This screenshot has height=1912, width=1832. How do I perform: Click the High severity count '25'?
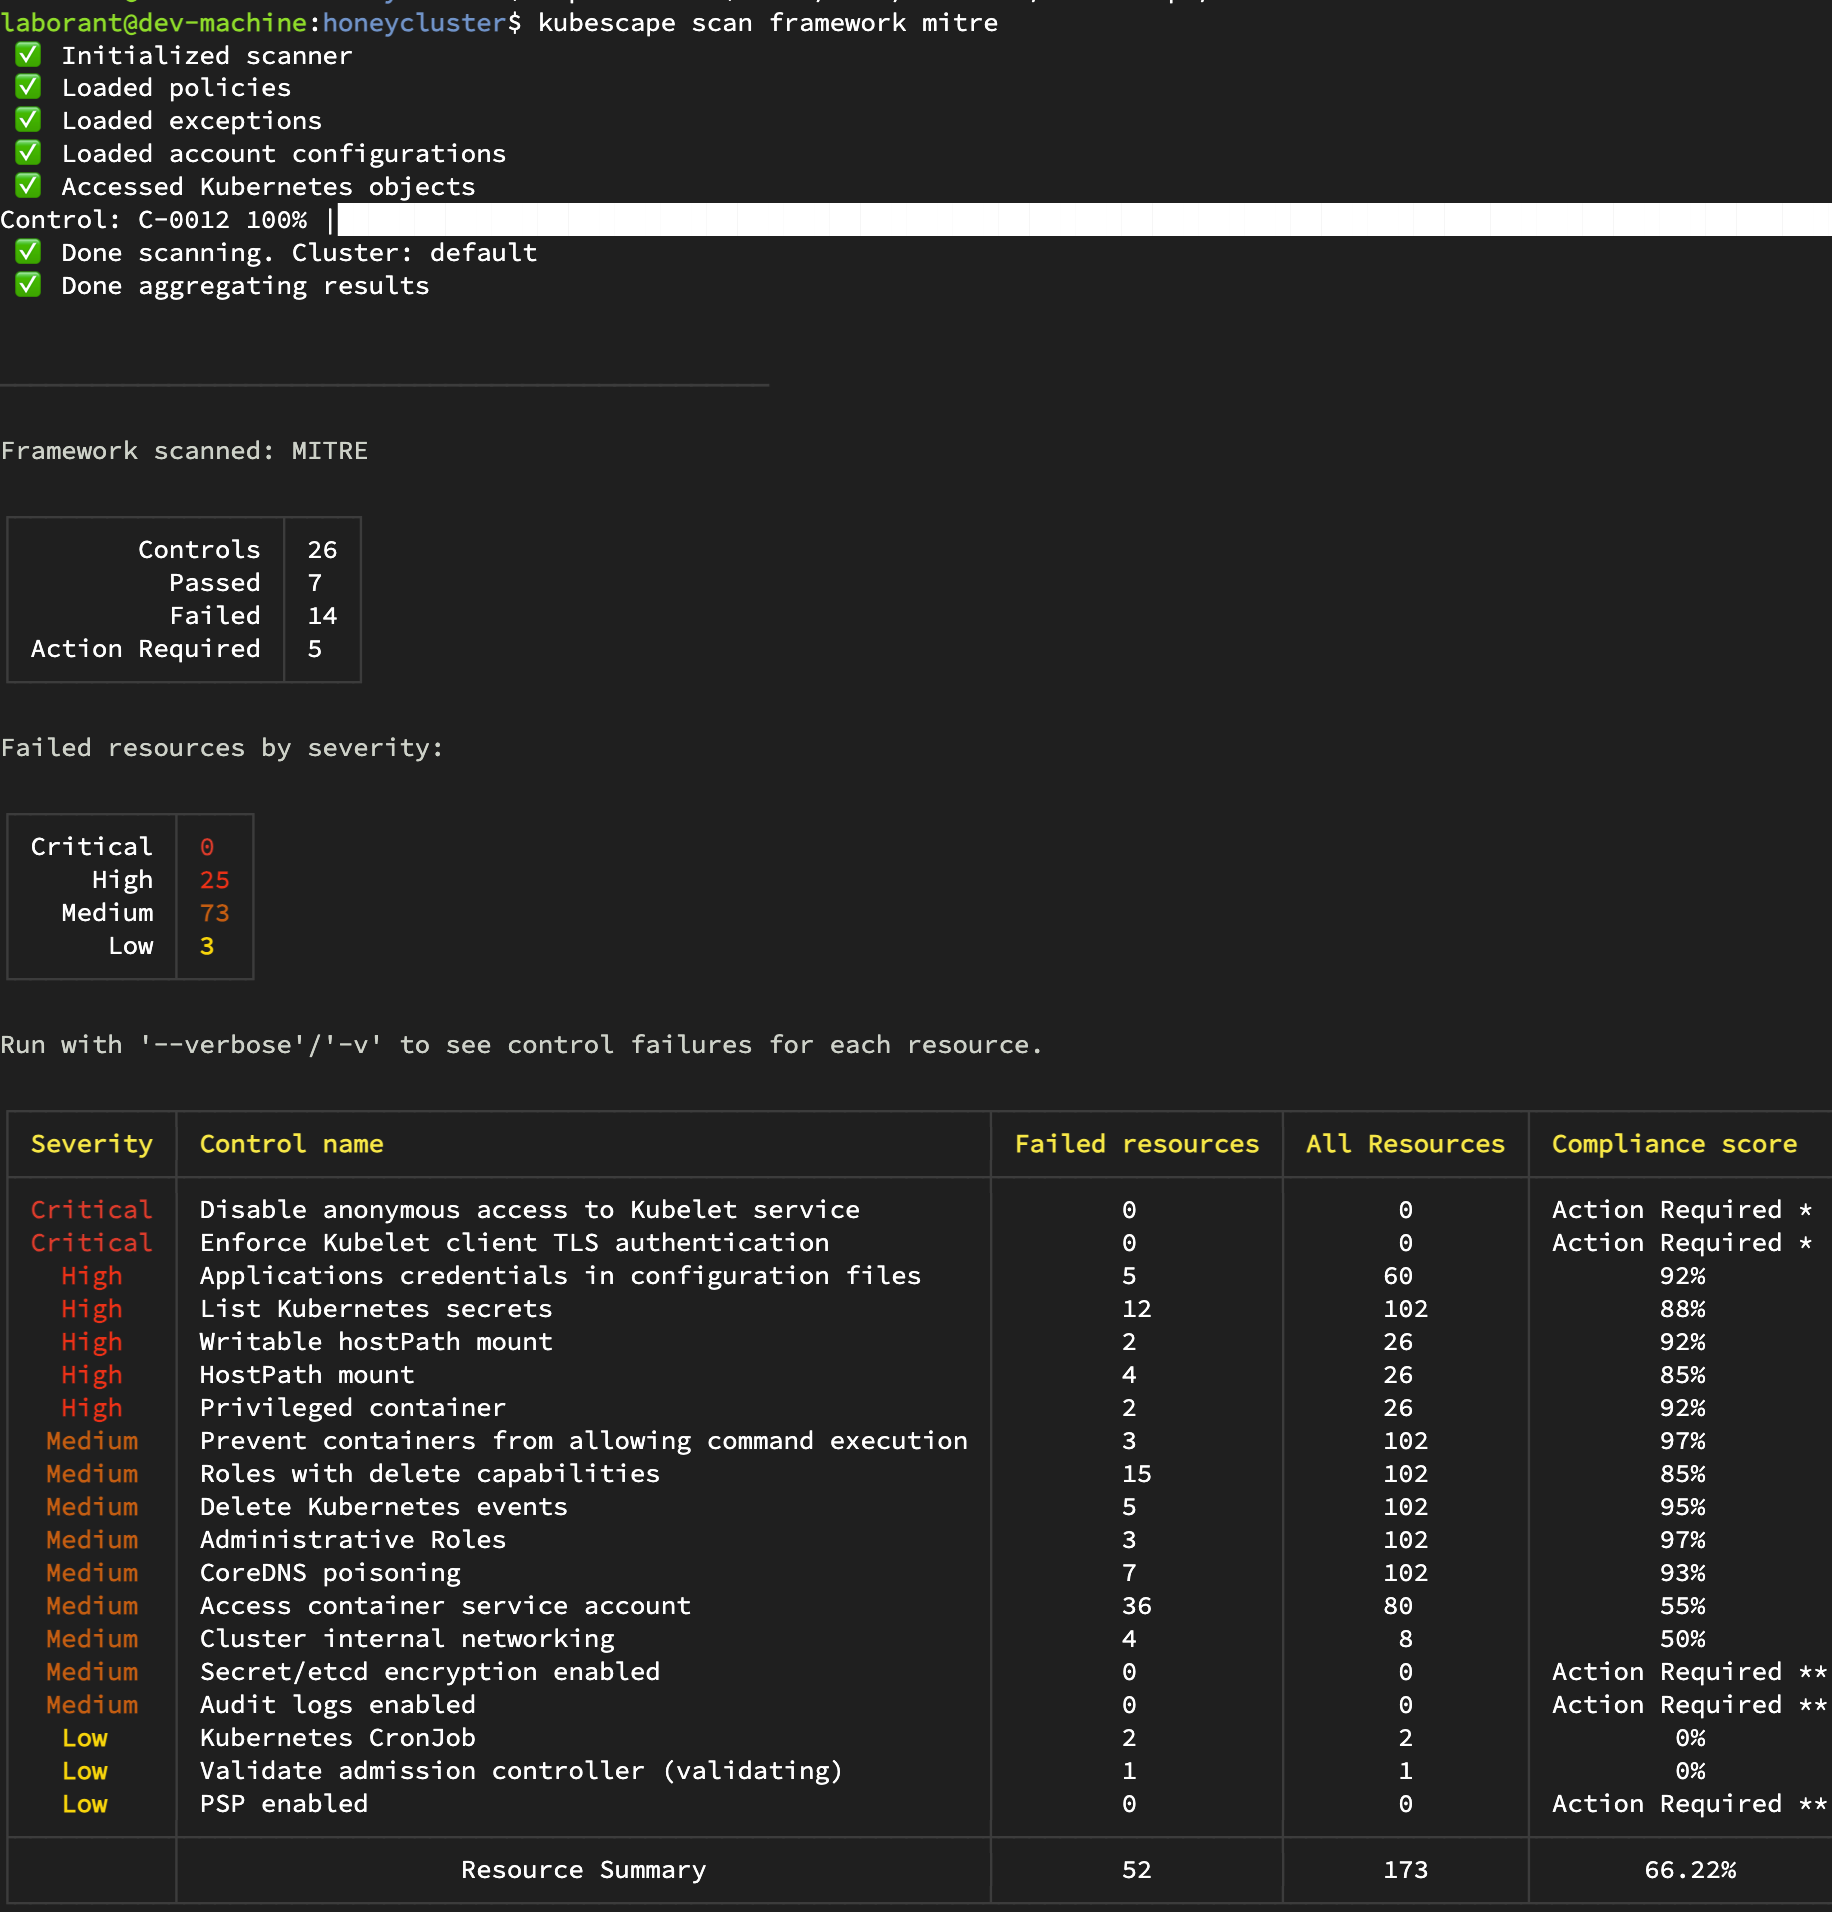(215, 880)
